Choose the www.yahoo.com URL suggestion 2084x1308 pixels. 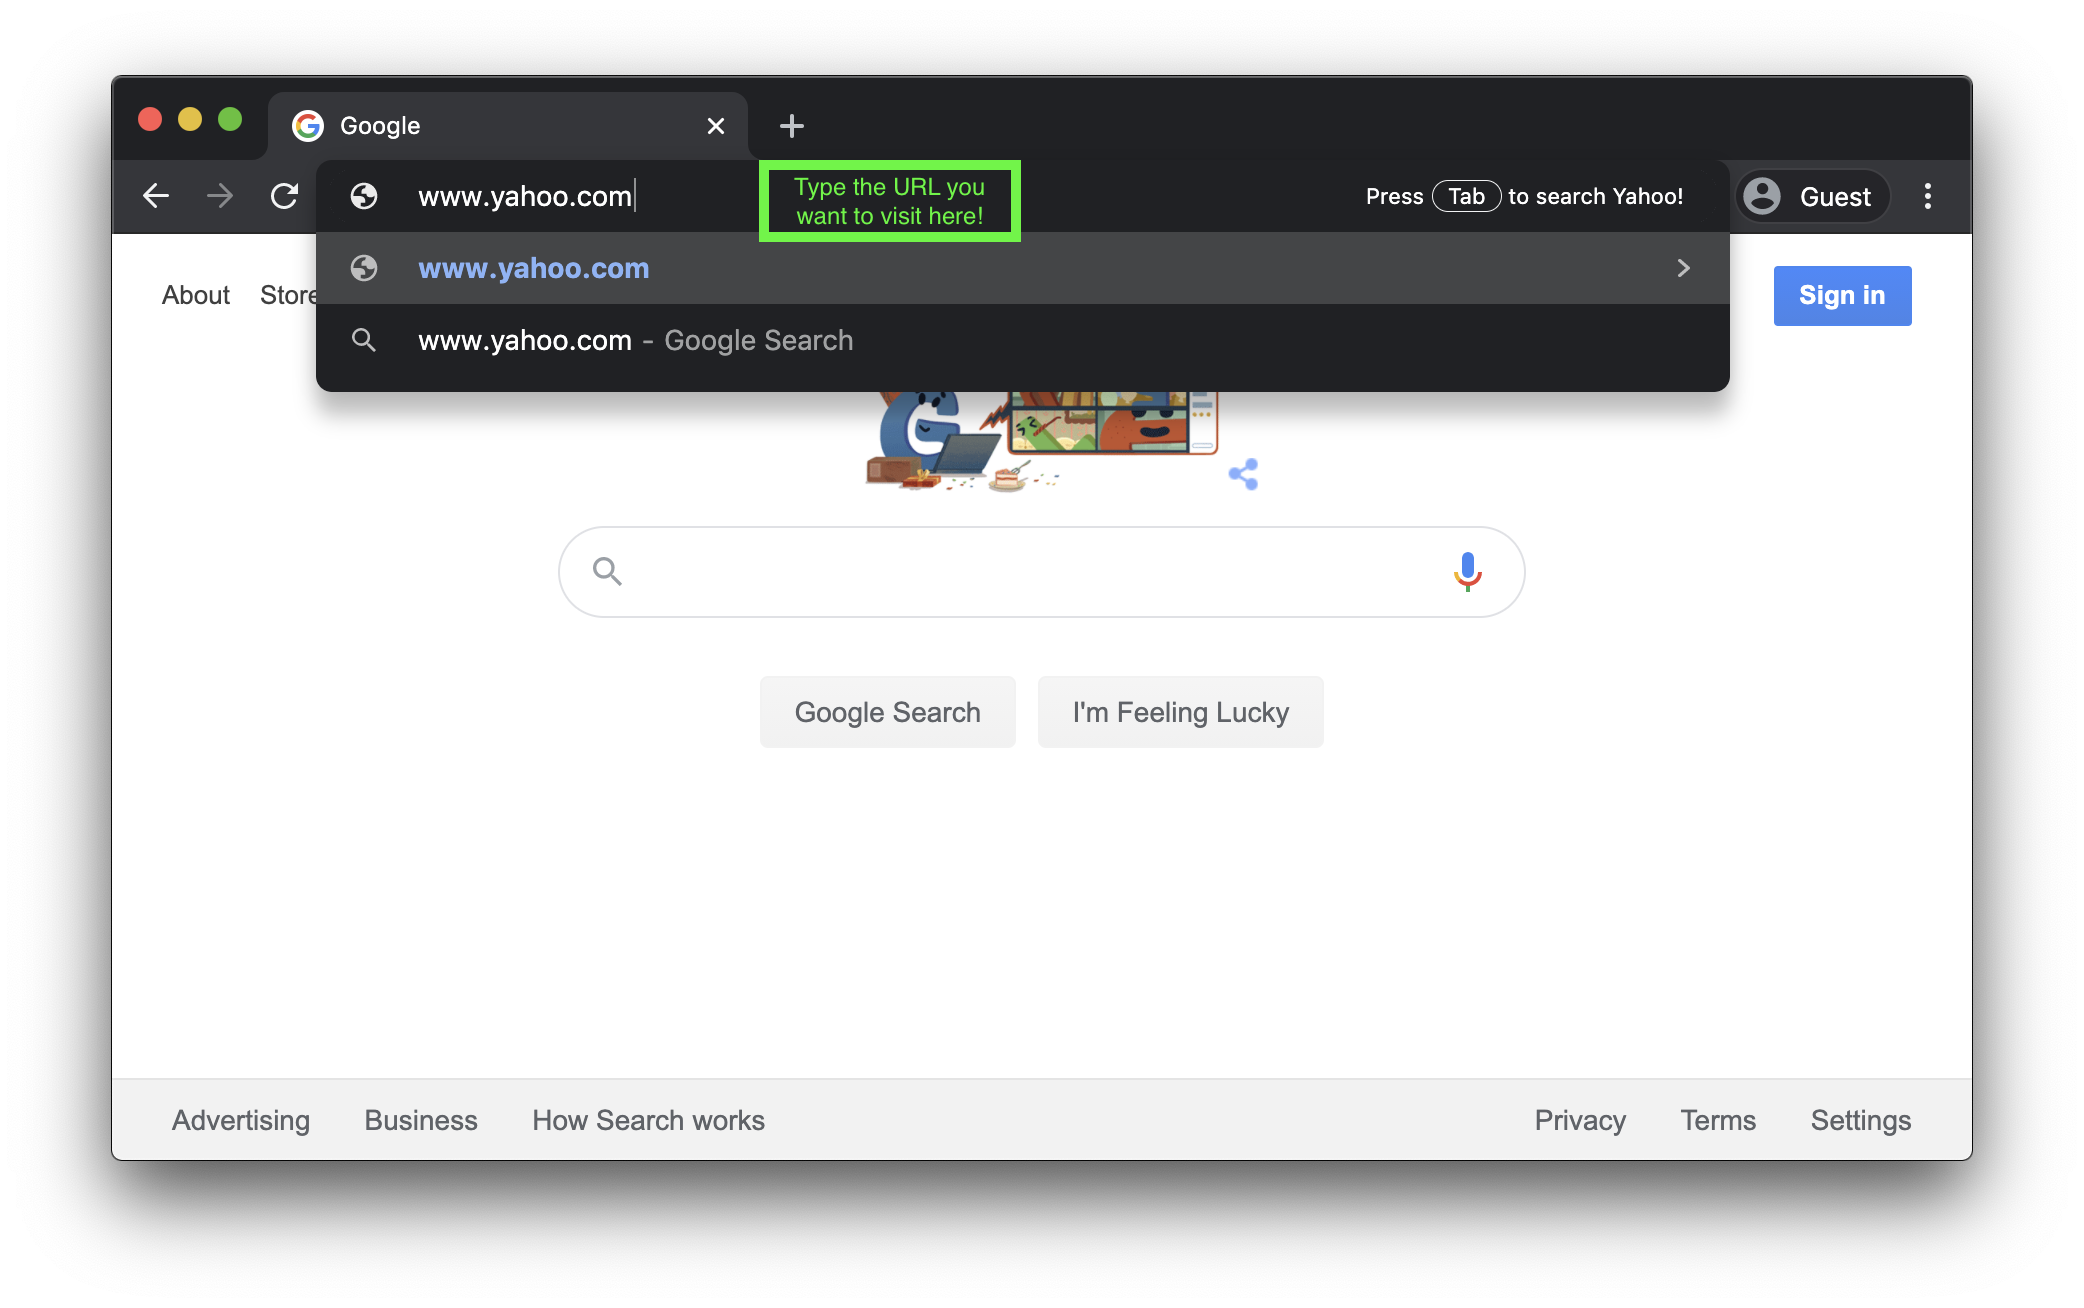click(1023, 268)
